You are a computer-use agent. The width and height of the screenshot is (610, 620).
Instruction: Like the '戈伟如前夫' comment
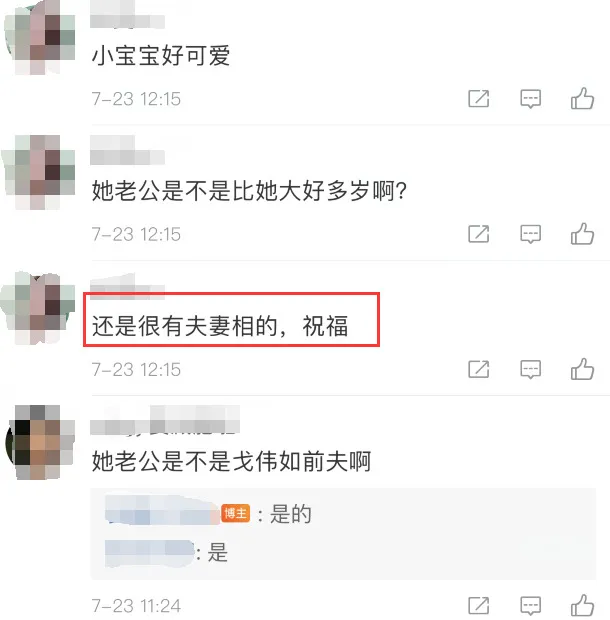tap(582, 605)
